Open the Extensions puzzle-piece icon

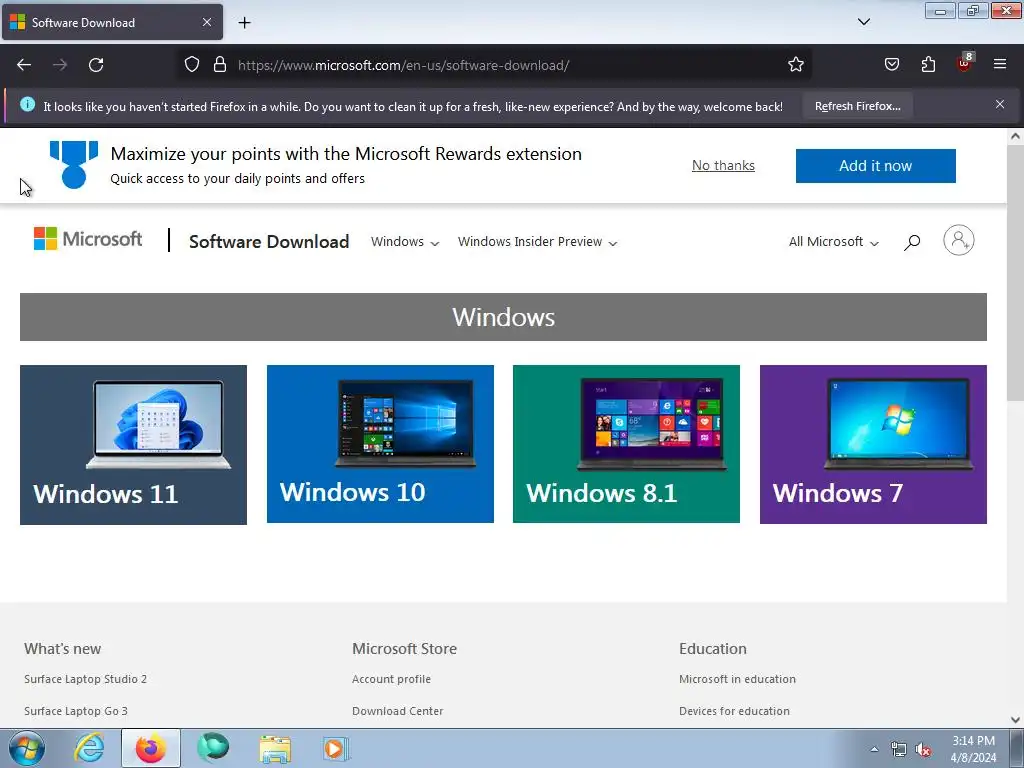[x=928, y=64]
